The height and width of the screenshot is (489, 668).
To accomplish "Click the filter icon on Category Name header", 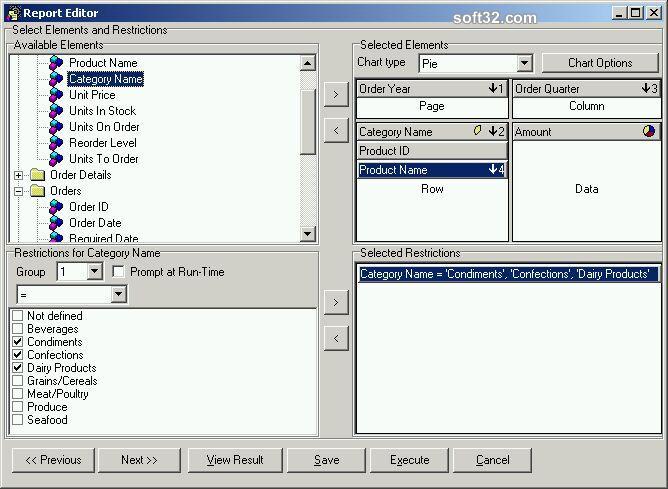I will (478, 132).
